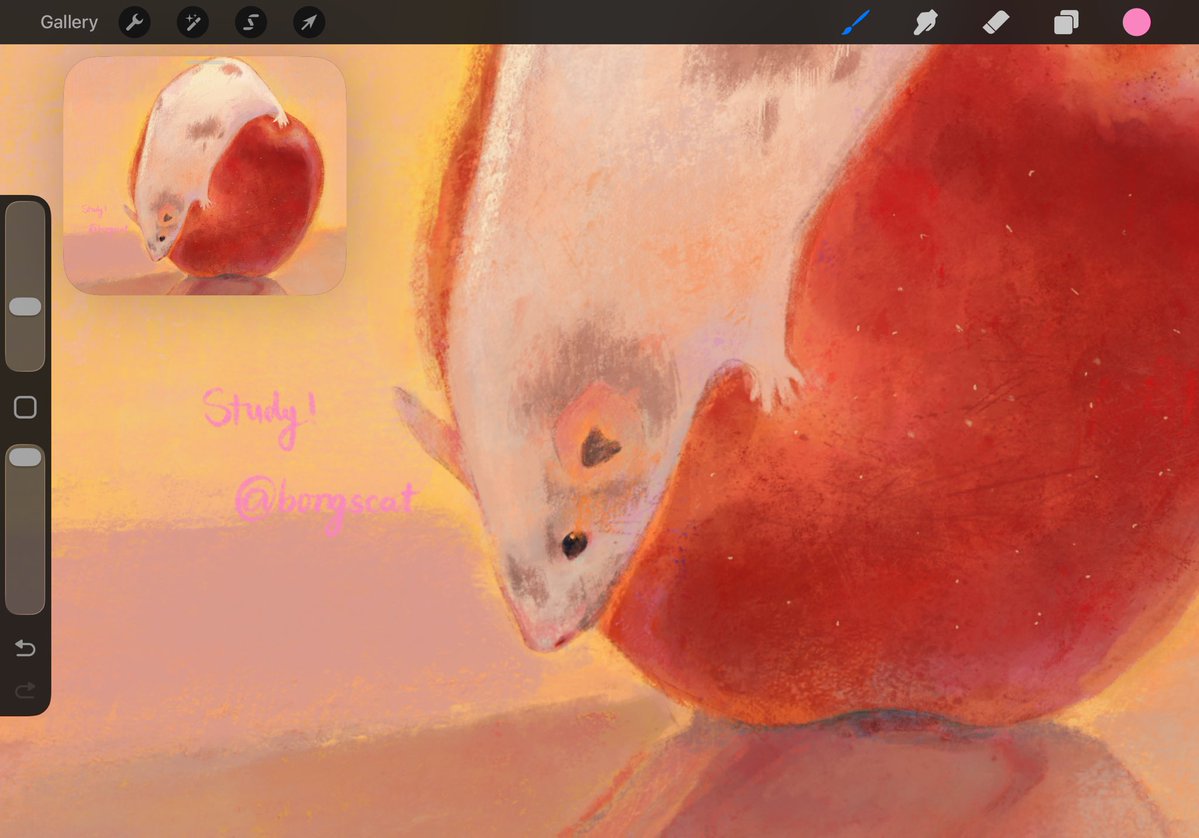The width and height of the screenshot is (1199, 838).
Task: Click the brush opacity slider handle
Action: coord(25,456)
